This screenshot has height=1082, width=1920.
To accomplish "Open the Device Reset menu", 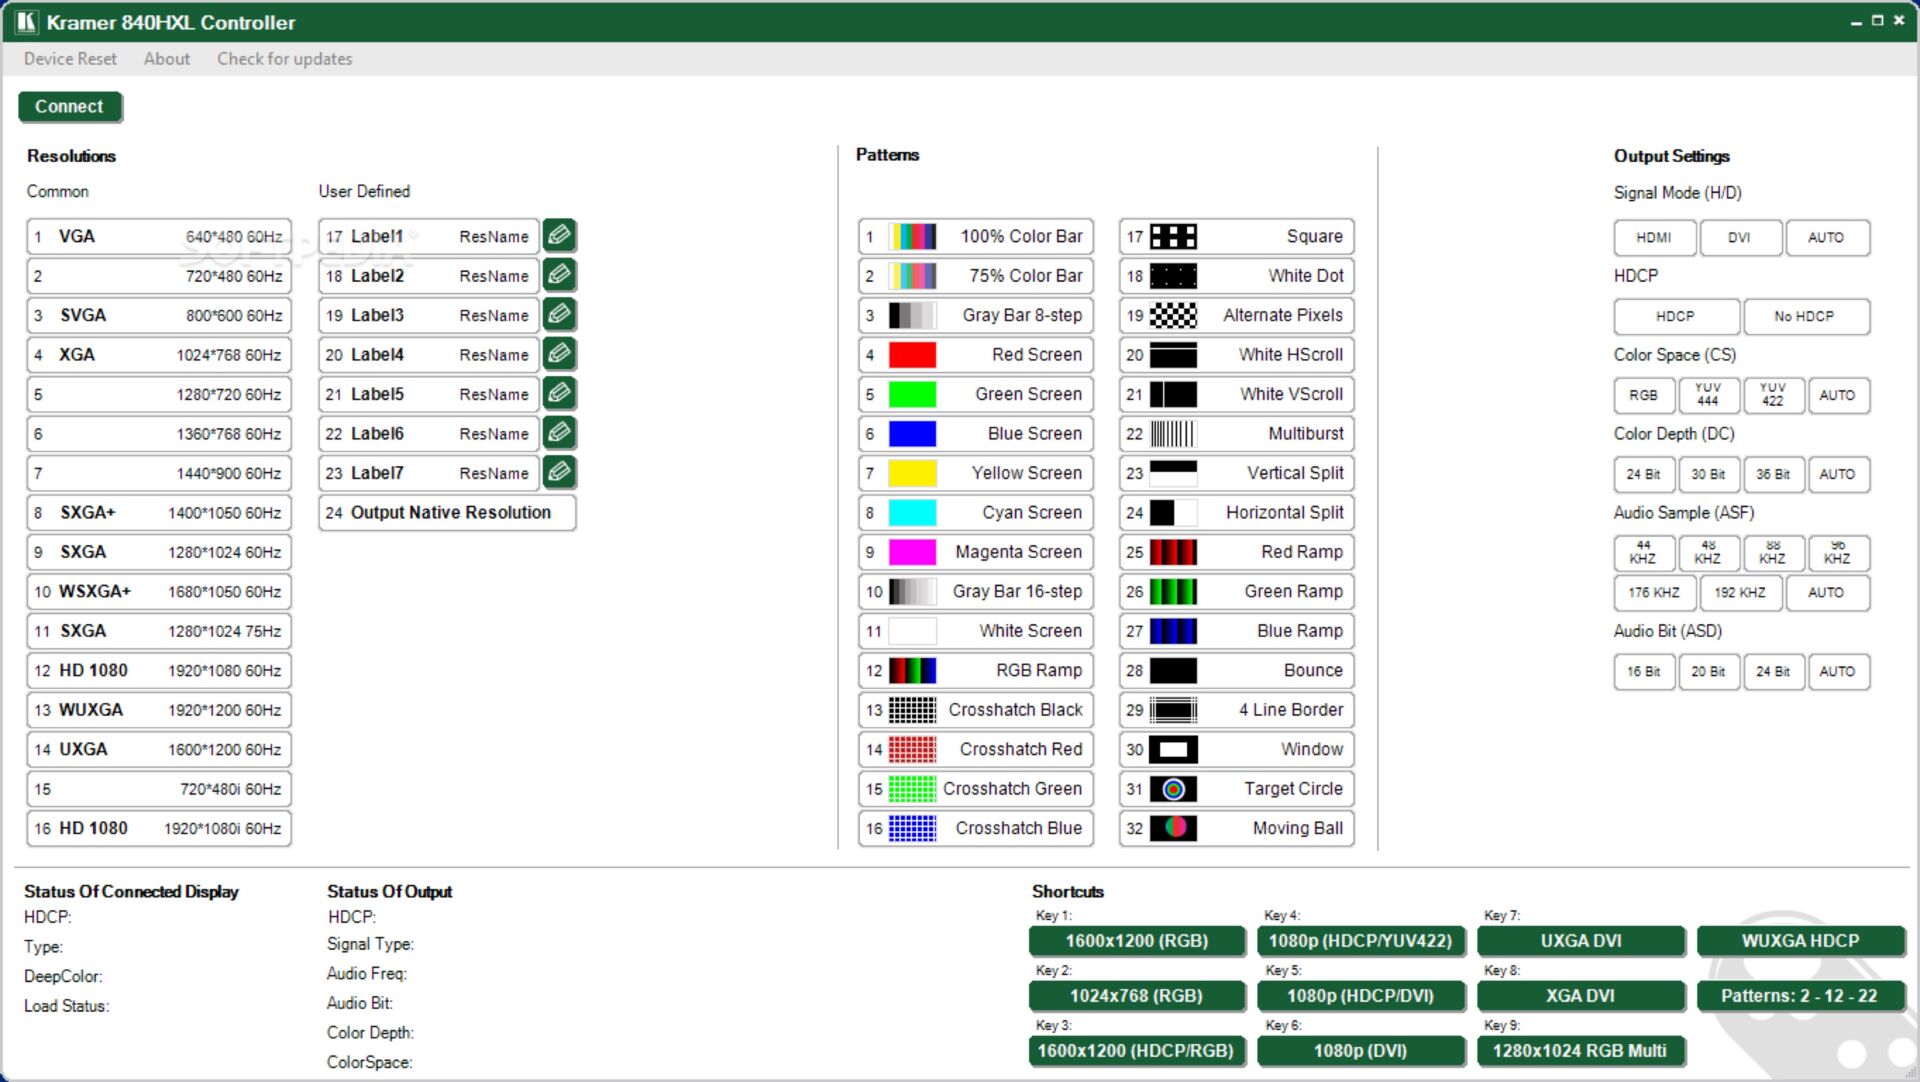I will click(70, 59).
